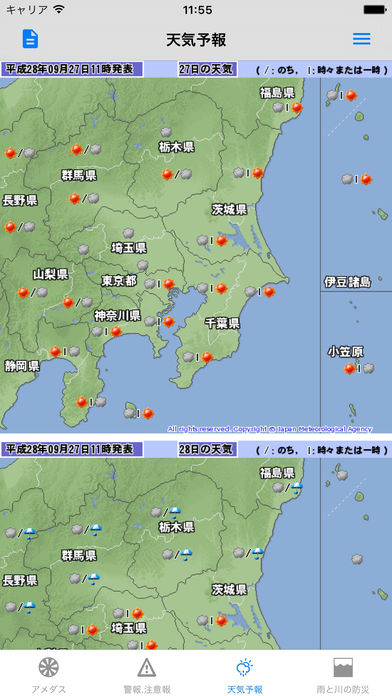Tap the 福島県 label on the 27日 map
The height and width of the screenshot is (696, 392).
click(277, 93)
